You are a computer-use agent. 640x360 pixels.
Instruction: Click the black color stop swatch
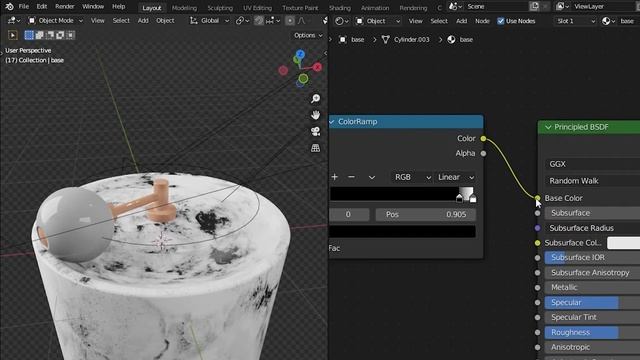click(402, 232)
